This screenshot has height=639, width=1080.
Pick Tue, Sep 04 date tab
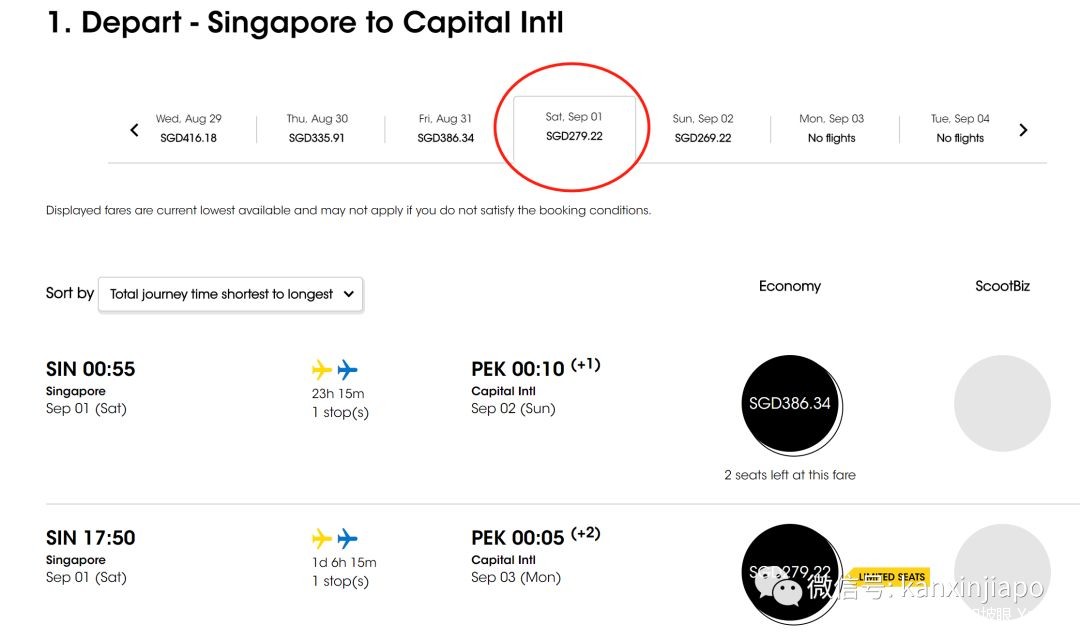[960, 128]
